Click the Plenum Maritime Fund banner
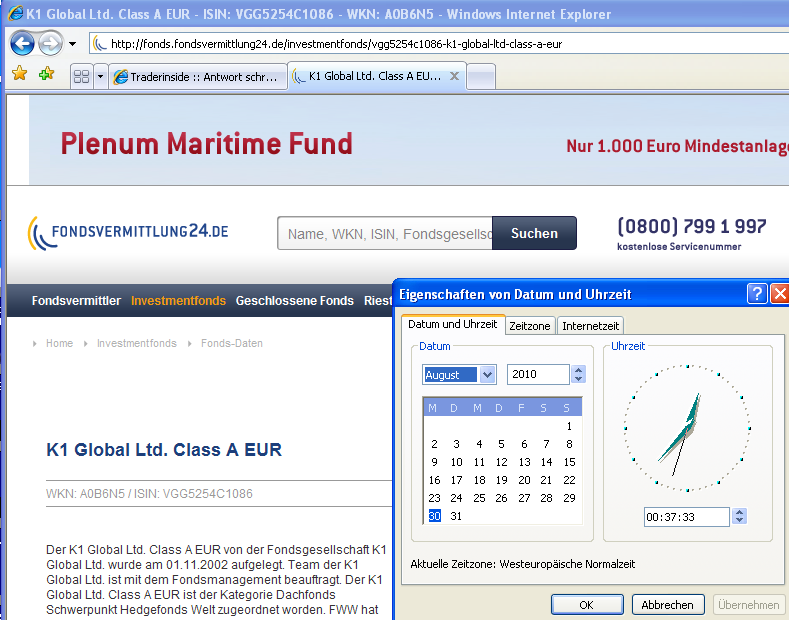789x620 pixels. [409, 140]
